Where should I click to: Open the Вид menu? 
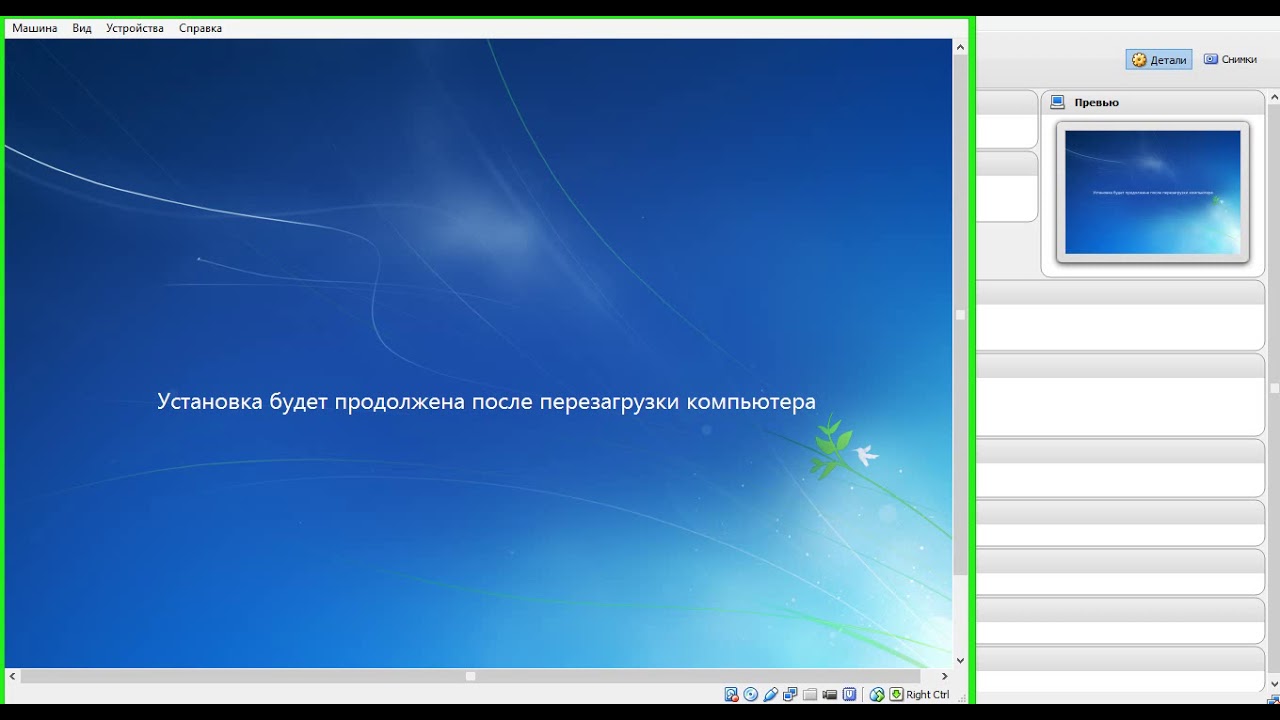tap(82, 28)
